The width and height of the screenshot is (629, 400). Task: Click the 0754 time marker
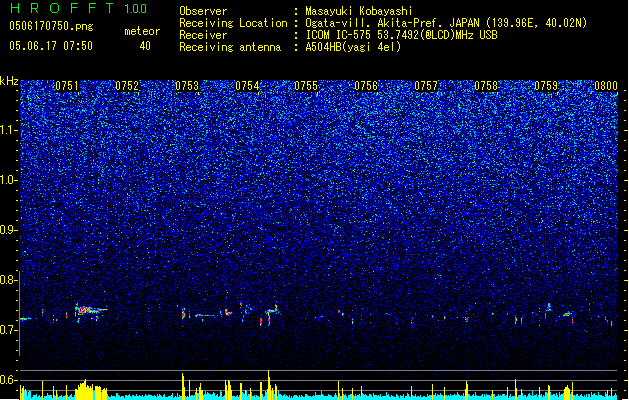pos(247,86)
